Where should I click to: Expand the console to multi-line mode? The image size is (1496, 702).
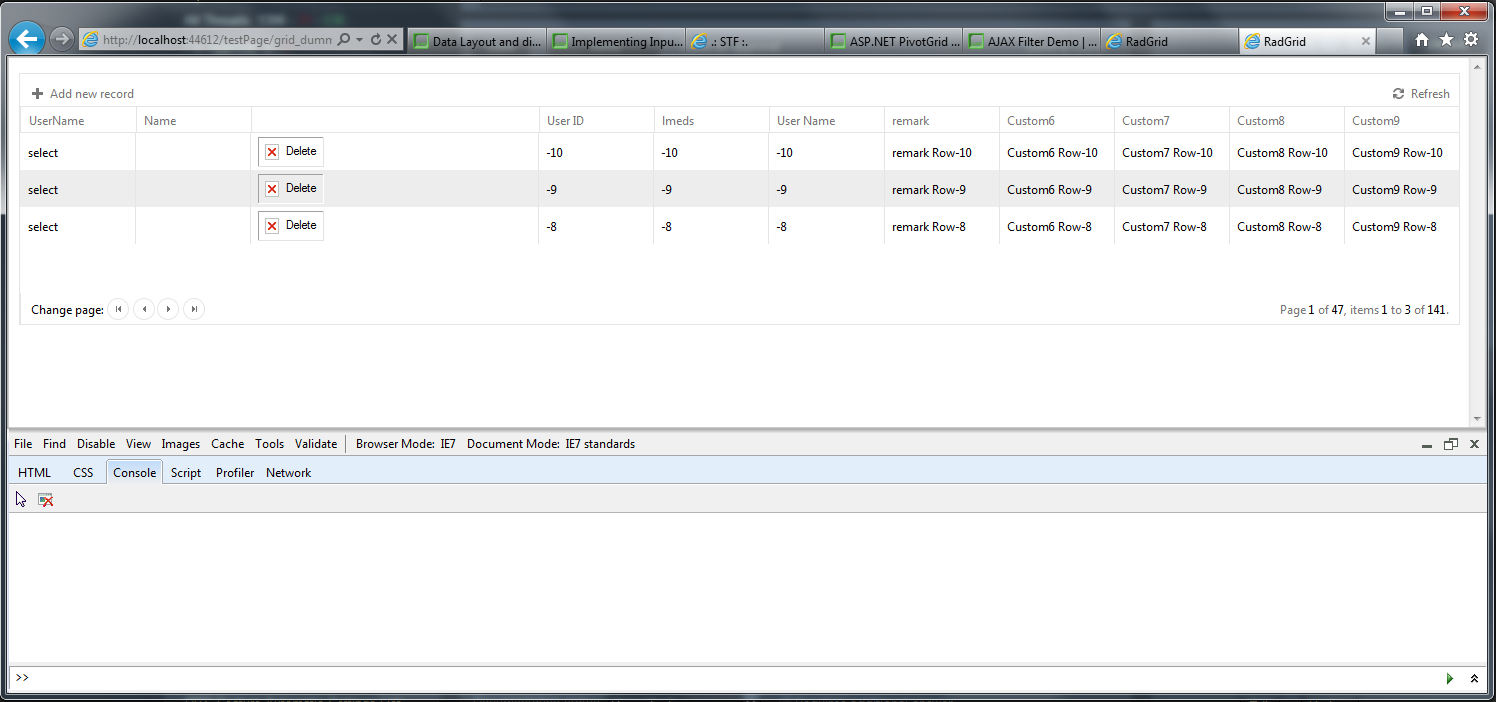tap(1474, 678)
